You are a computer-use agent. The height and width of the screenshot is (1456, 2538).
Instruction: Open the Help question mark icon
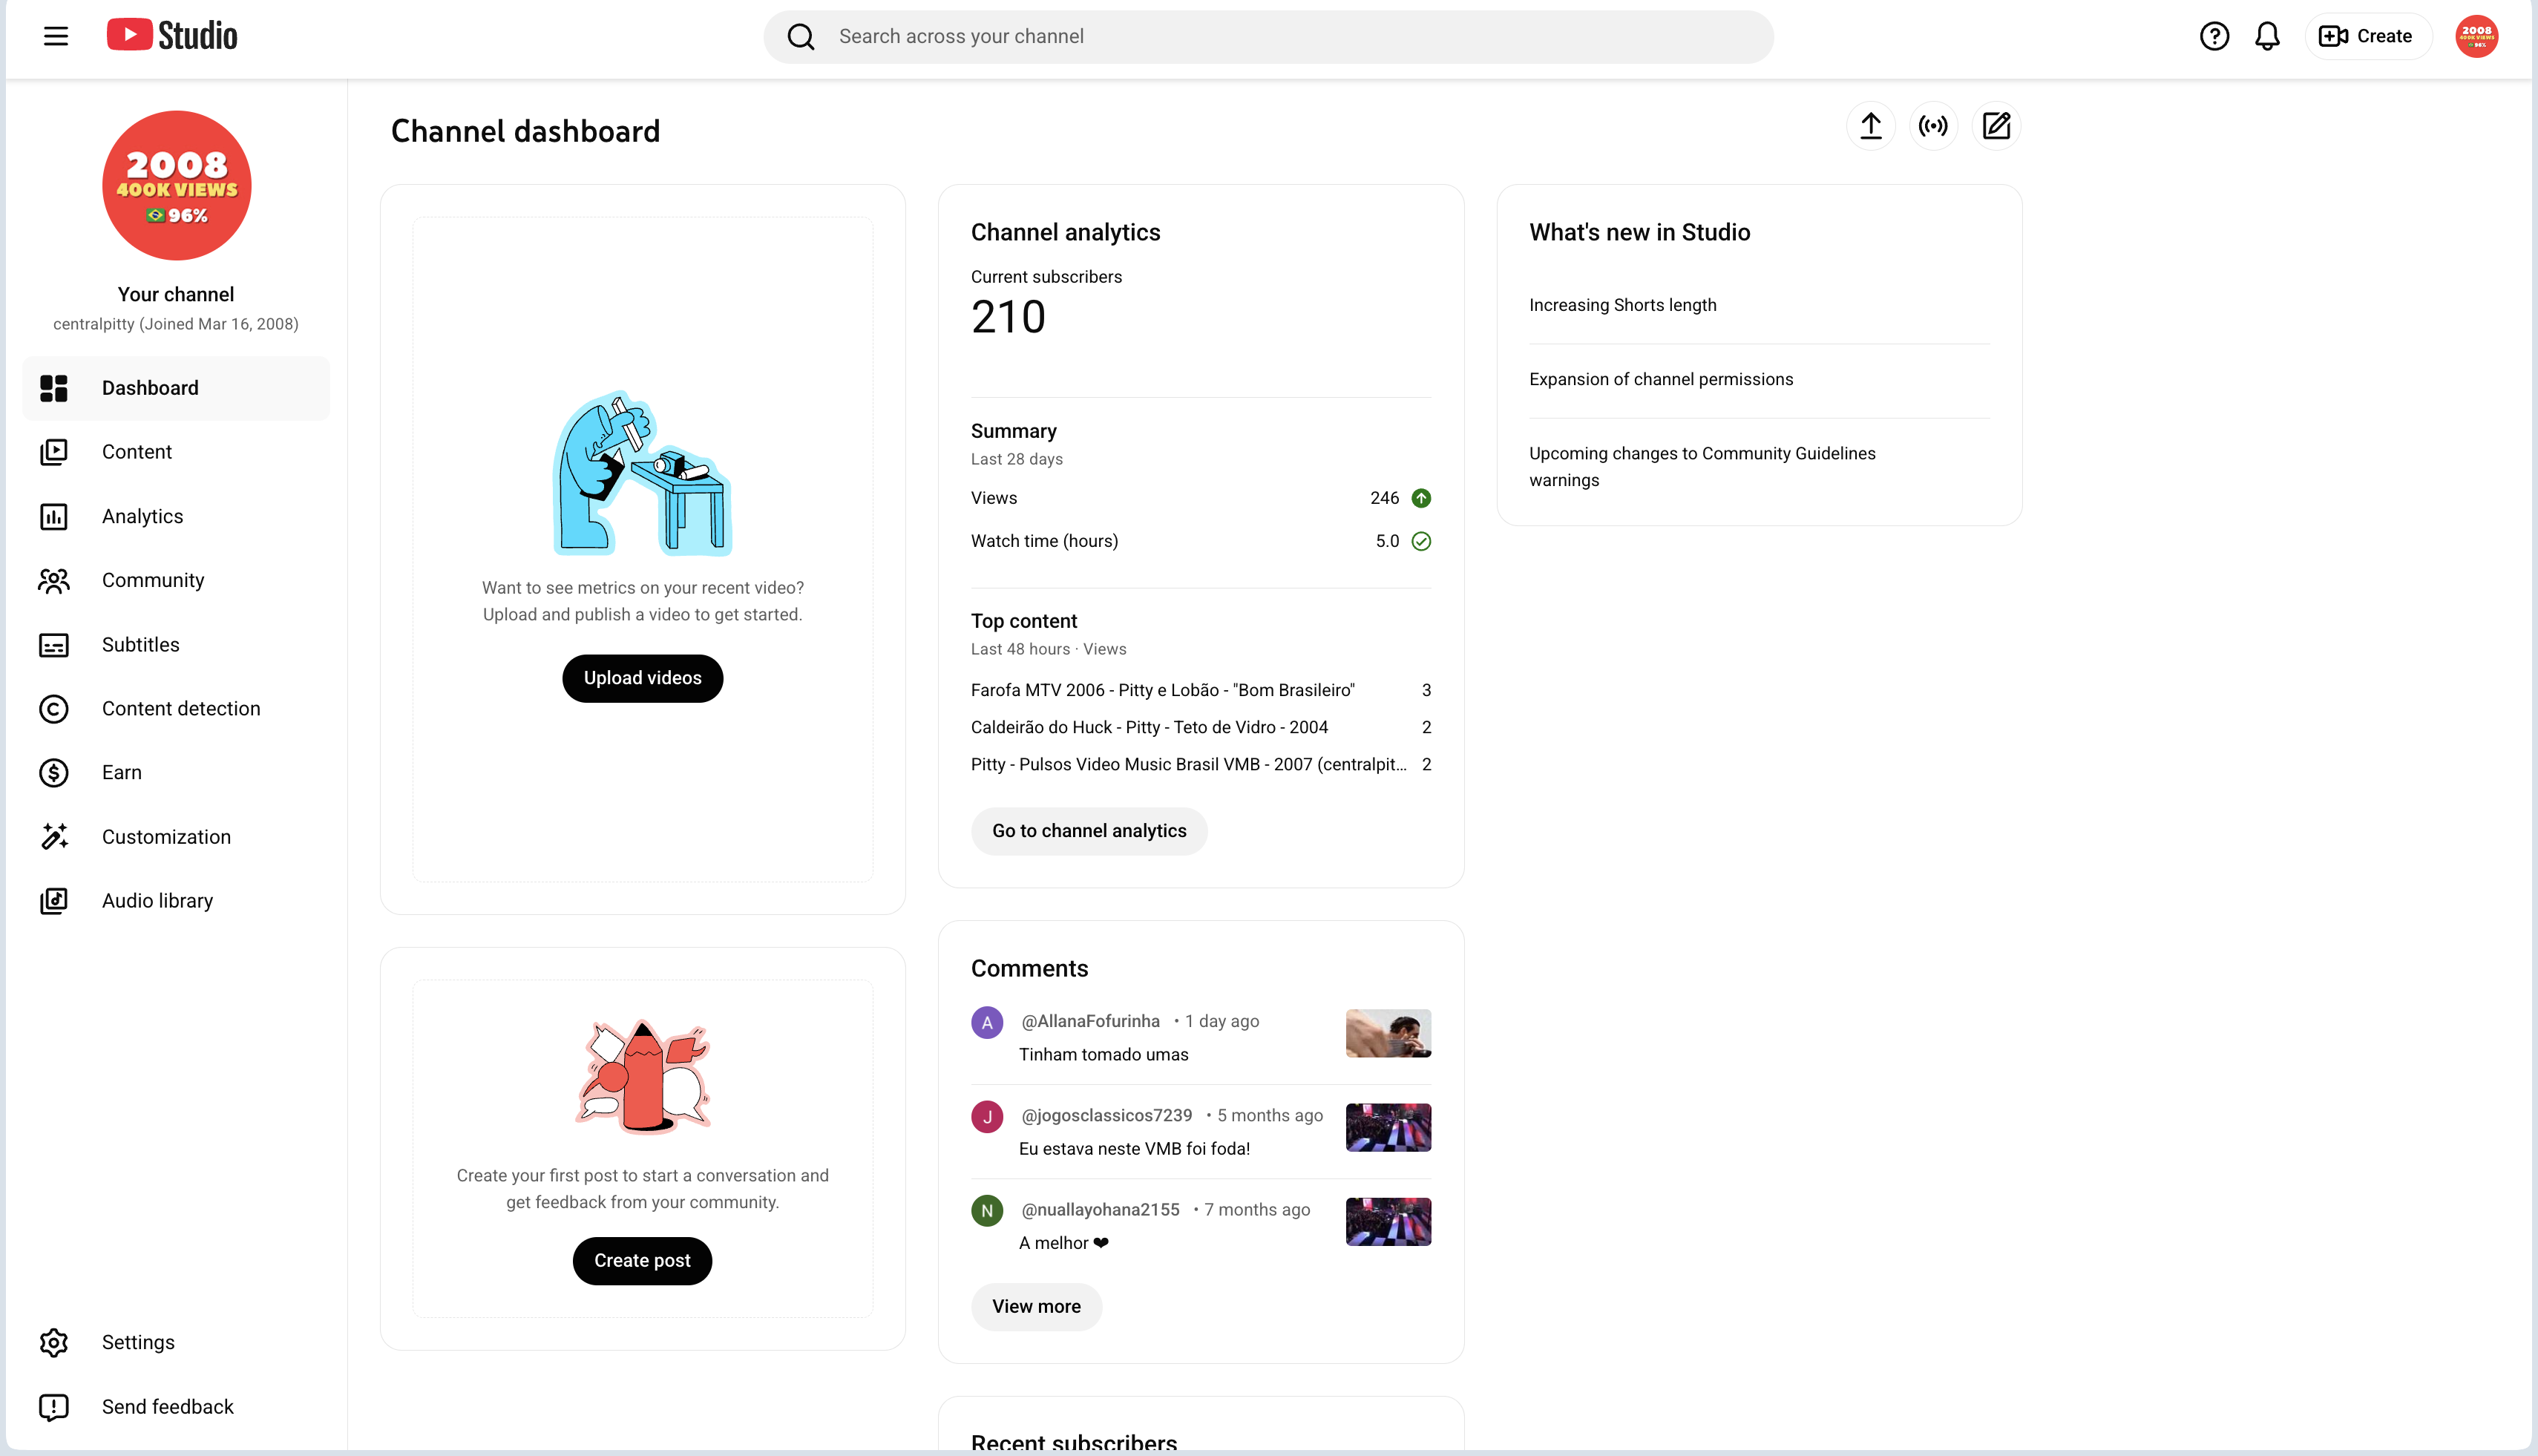tap(2214, 37)
